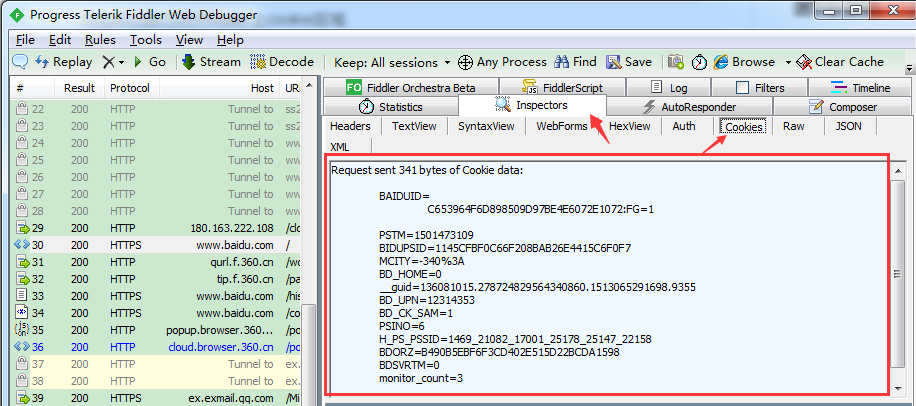Select the Raw inspector tab
The width and height of the screenshot is (916, 406).
coord(793,126)
